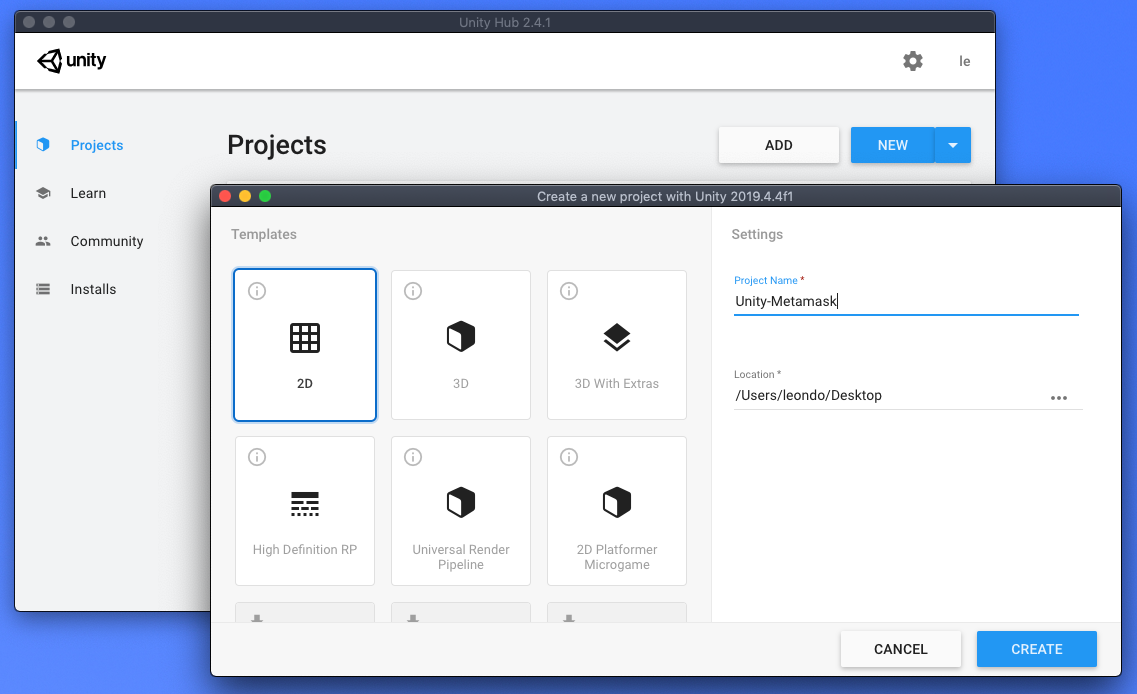Select the 2D project template
1137x694 pixels.
(x=304, y=344)
